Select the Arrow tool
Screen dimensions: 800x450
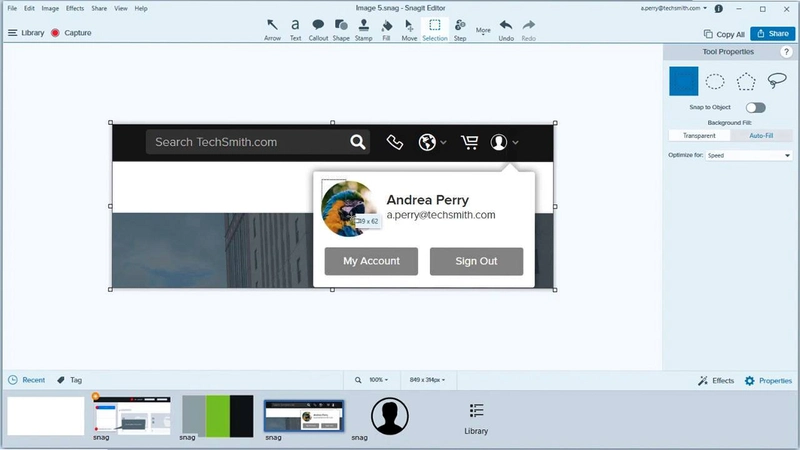[x=272, y=30]
